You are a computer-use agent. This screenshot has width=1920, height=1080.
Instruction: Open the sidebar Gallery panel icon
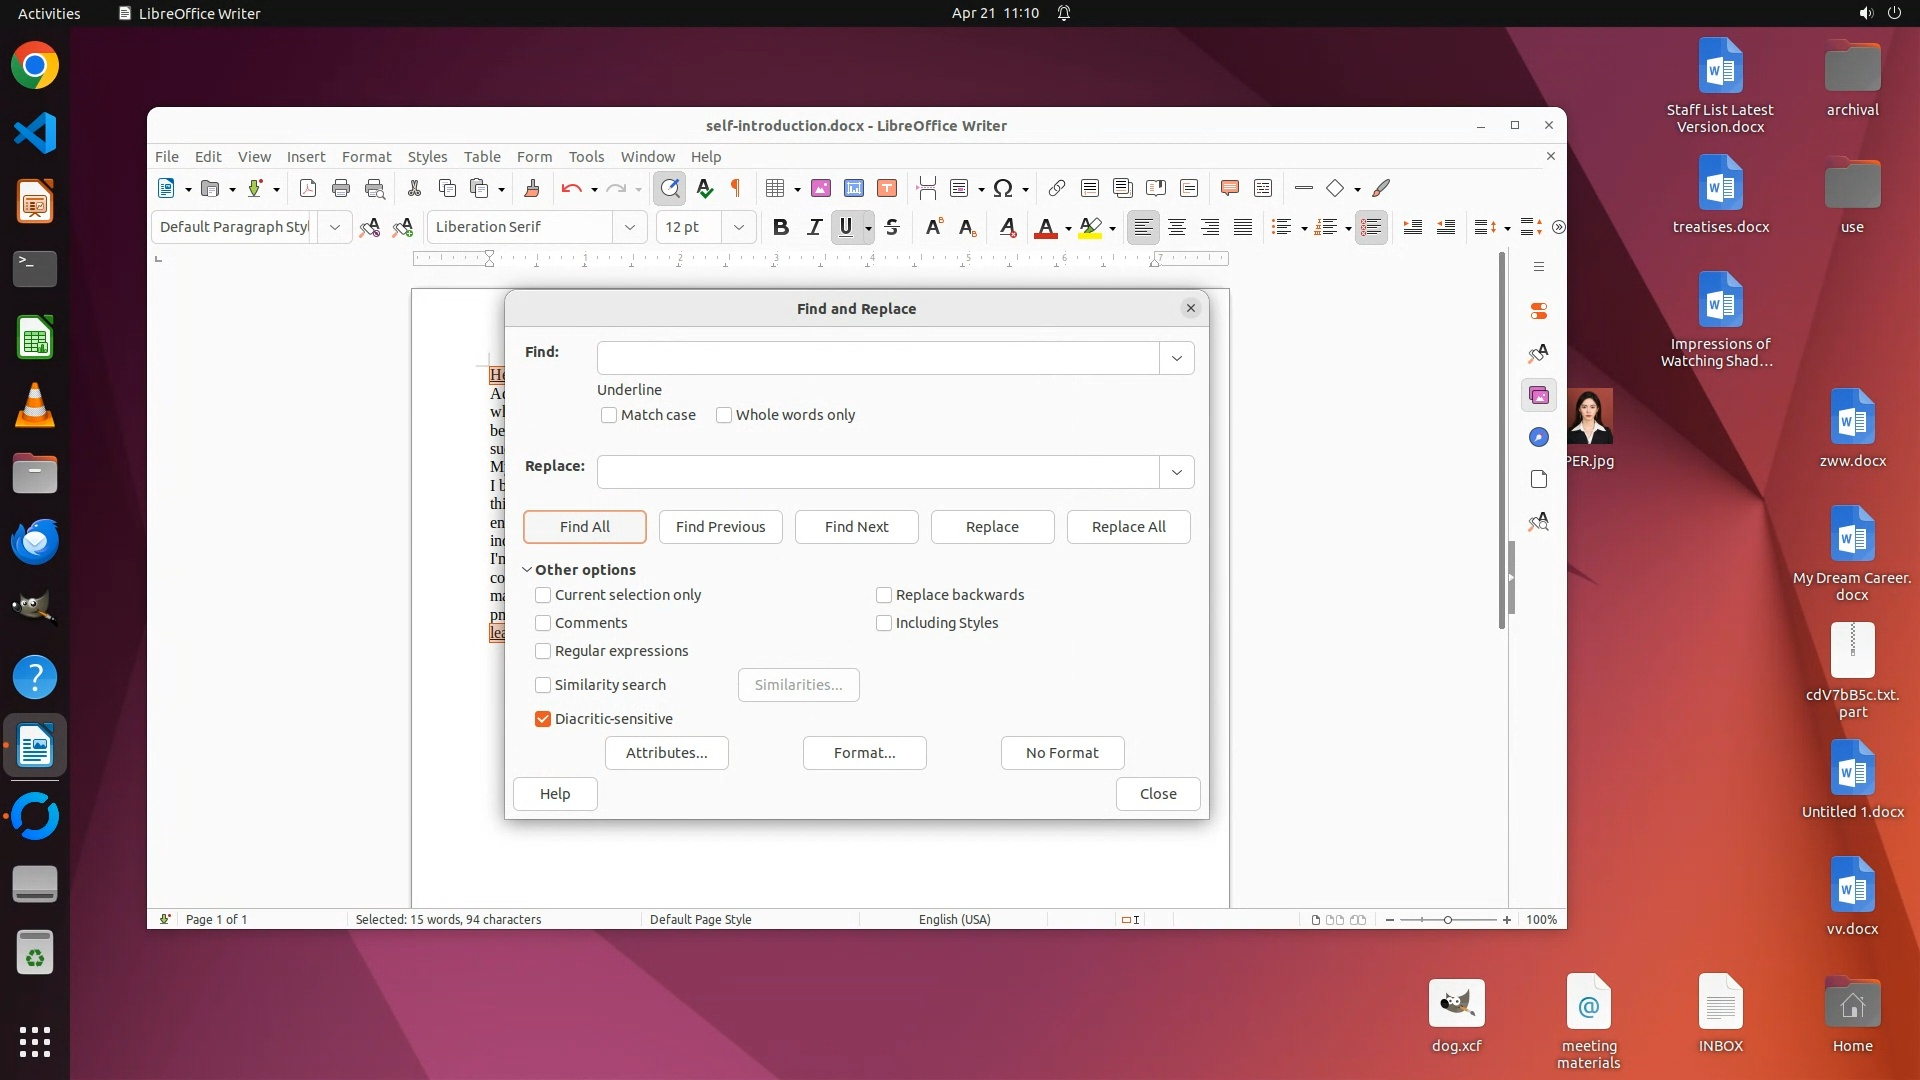(x=1539, y=395)
